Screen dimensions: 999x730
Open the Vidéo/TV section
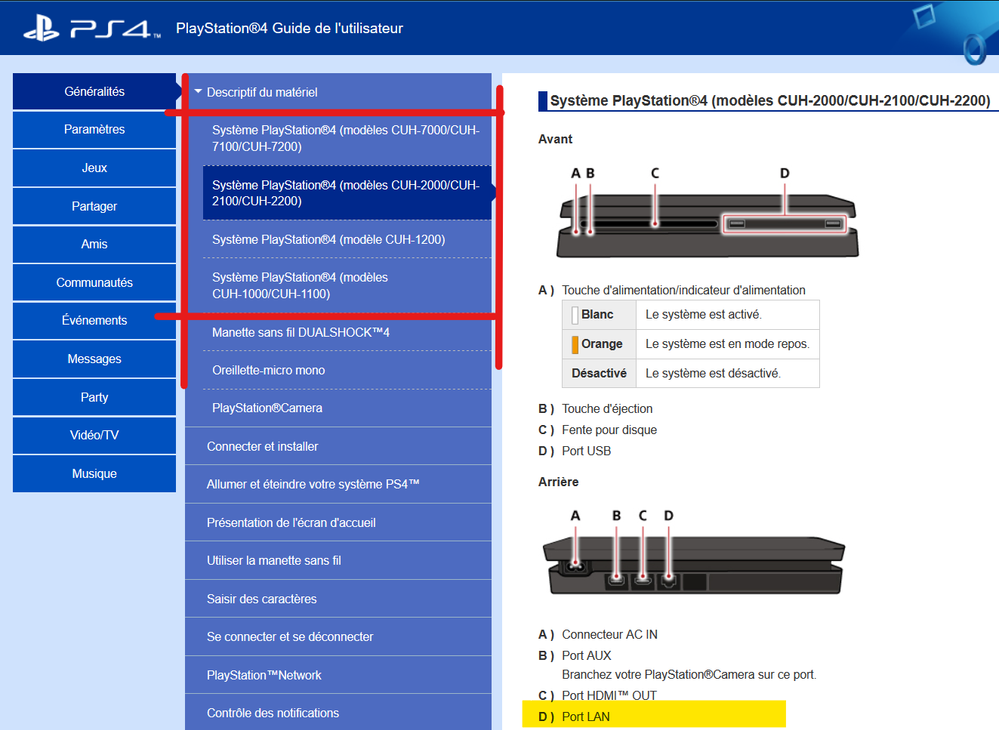pyautogui.click(x=94, y=435)
